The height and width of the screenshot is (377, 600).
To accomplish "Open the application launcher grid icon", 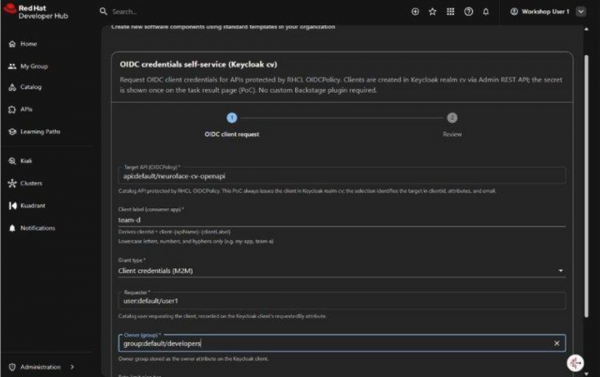I will tap(450, 11).
